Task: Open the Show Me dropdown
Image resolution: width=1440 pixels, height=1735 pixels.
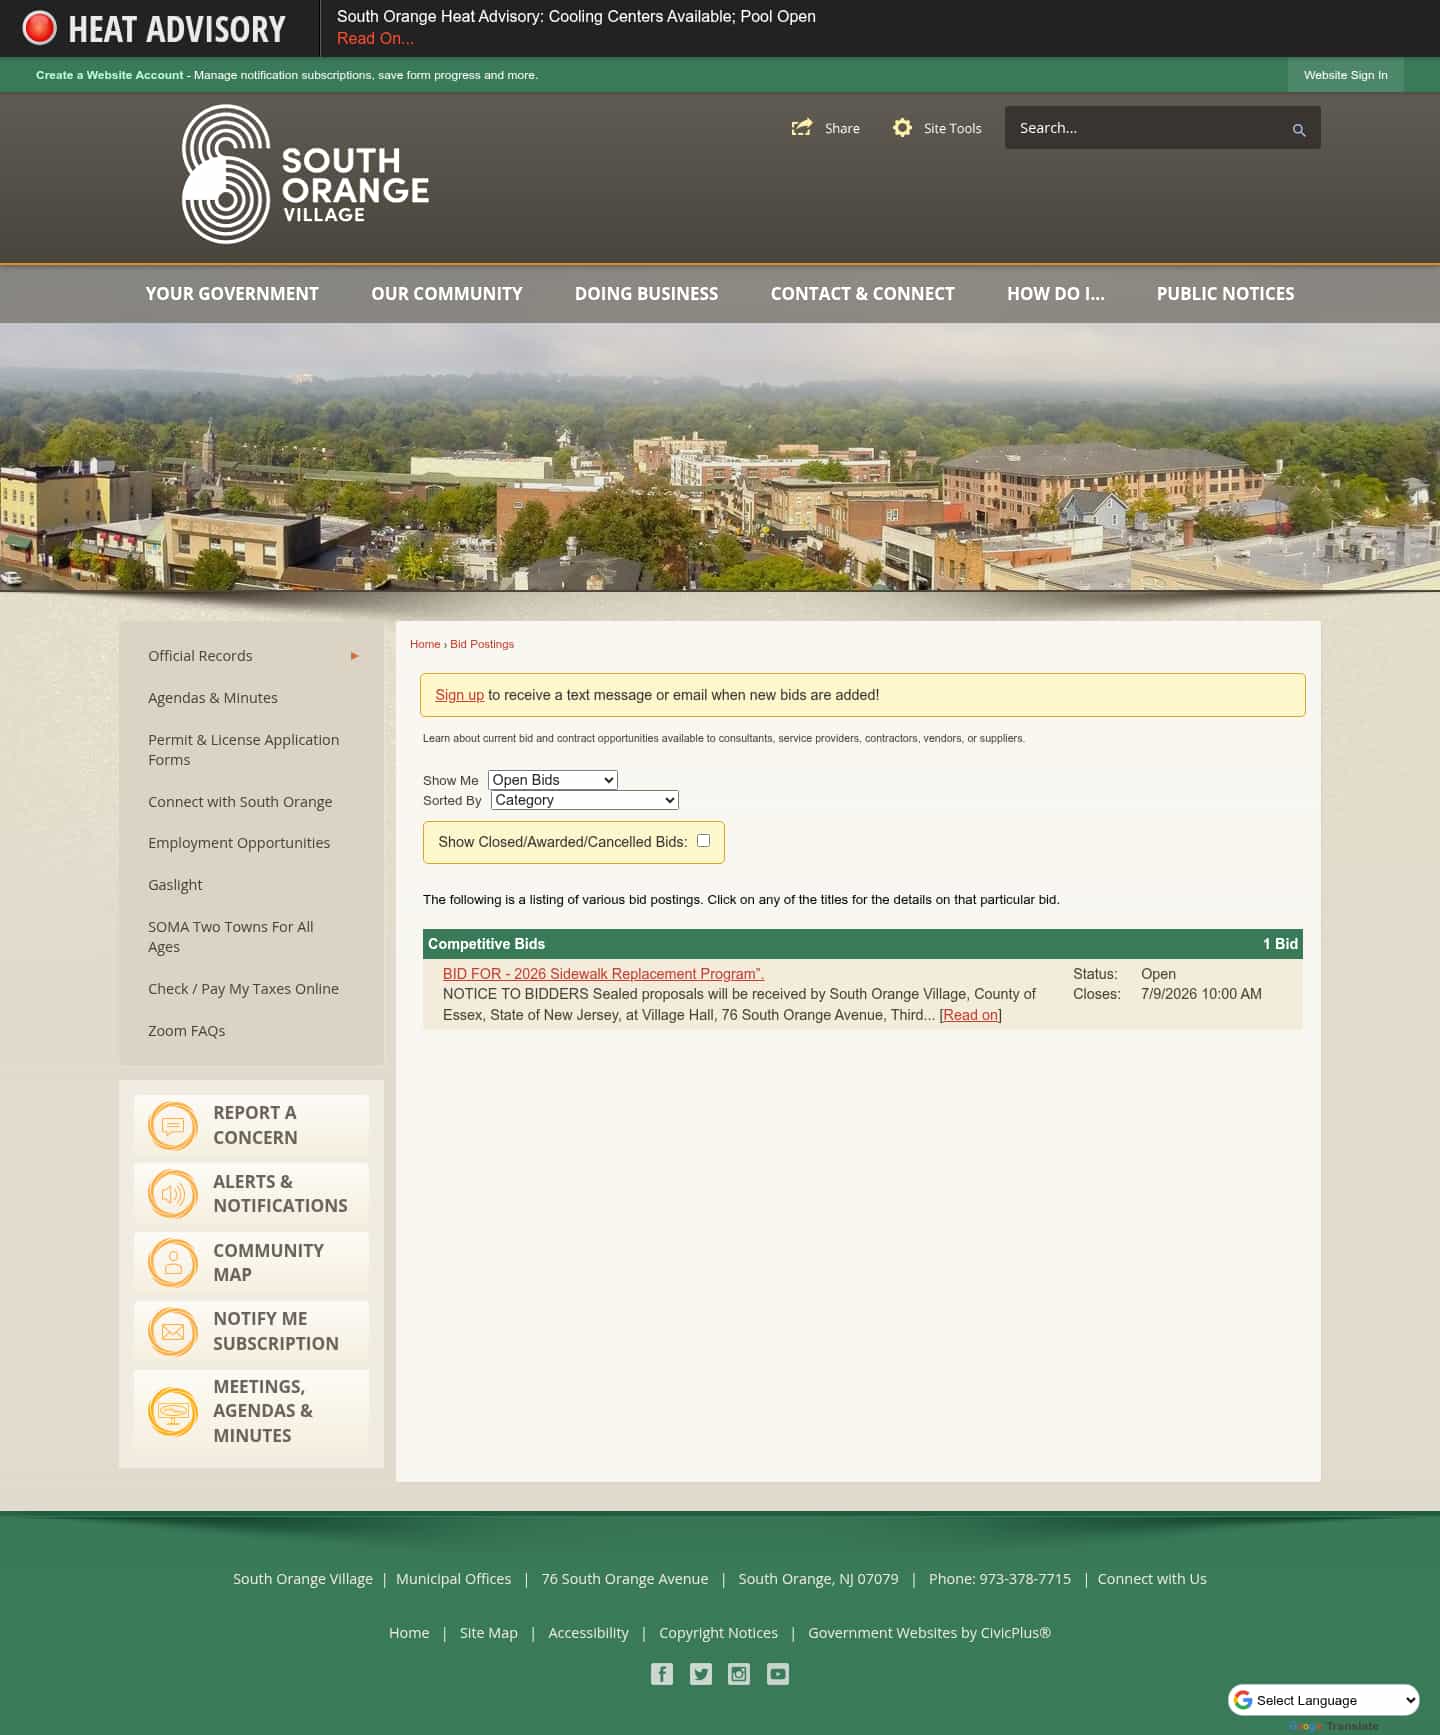Action: (x=553, y=780)
